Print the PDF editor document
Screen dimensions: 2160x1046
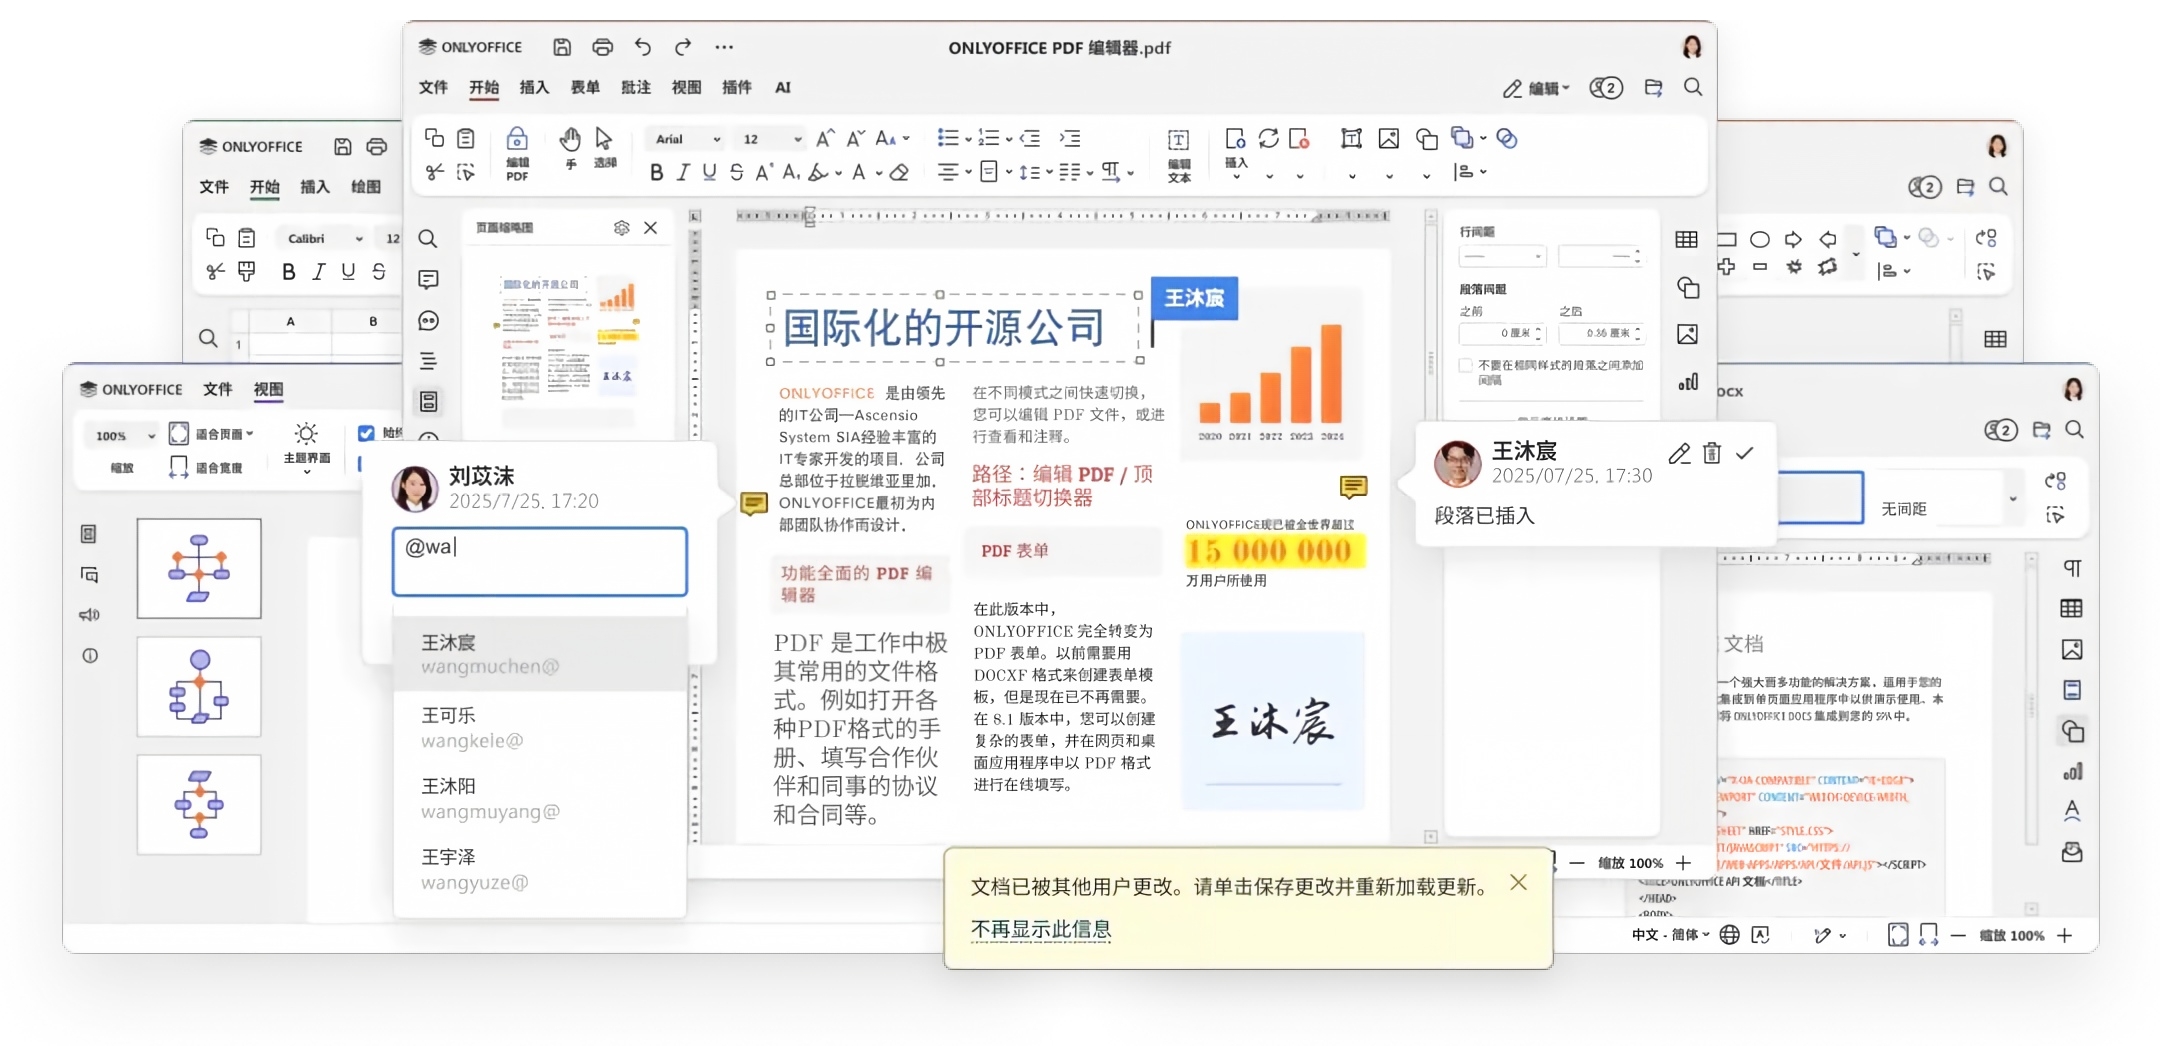point(602,47)
